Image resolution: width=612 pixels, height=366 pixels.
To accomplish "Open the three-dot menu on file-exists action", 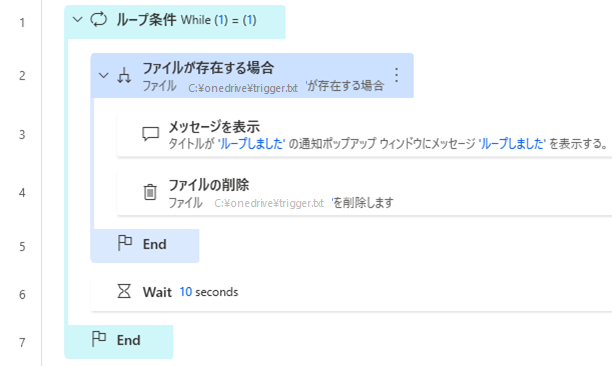I will (397, 75).
